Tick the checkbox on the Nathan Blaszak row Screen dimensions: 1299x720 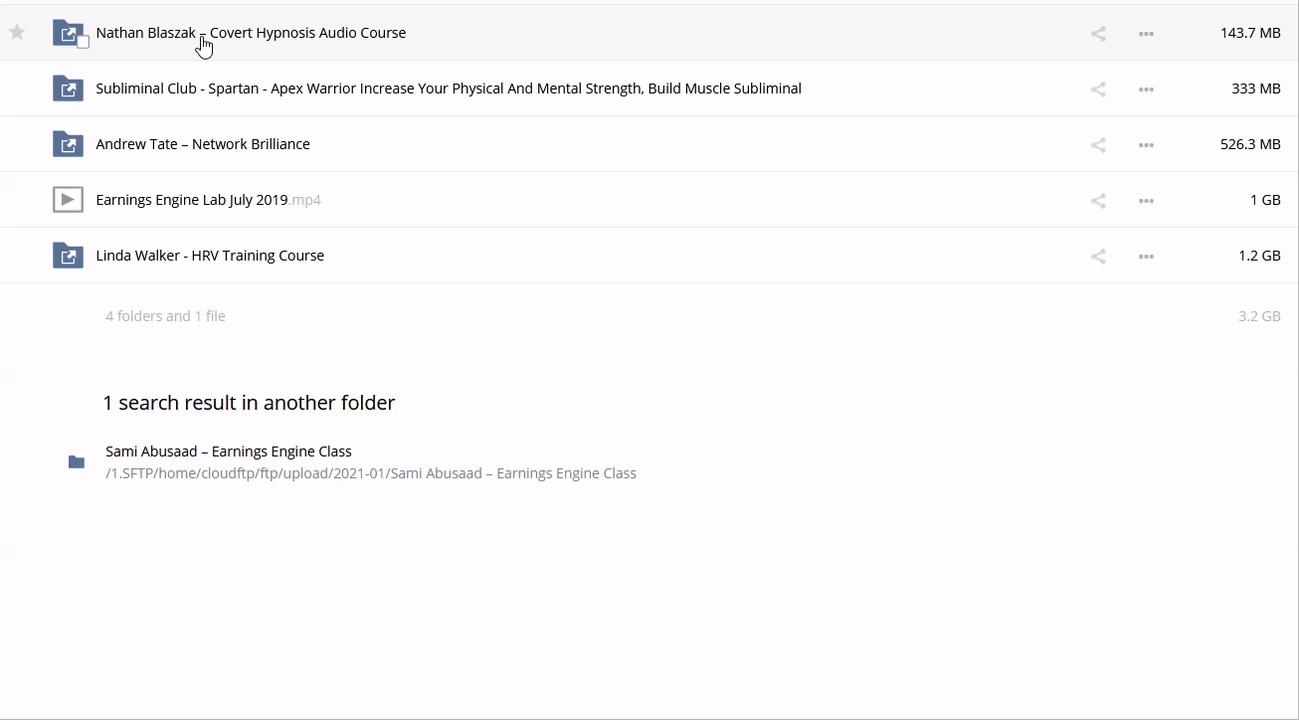point(83,42)
